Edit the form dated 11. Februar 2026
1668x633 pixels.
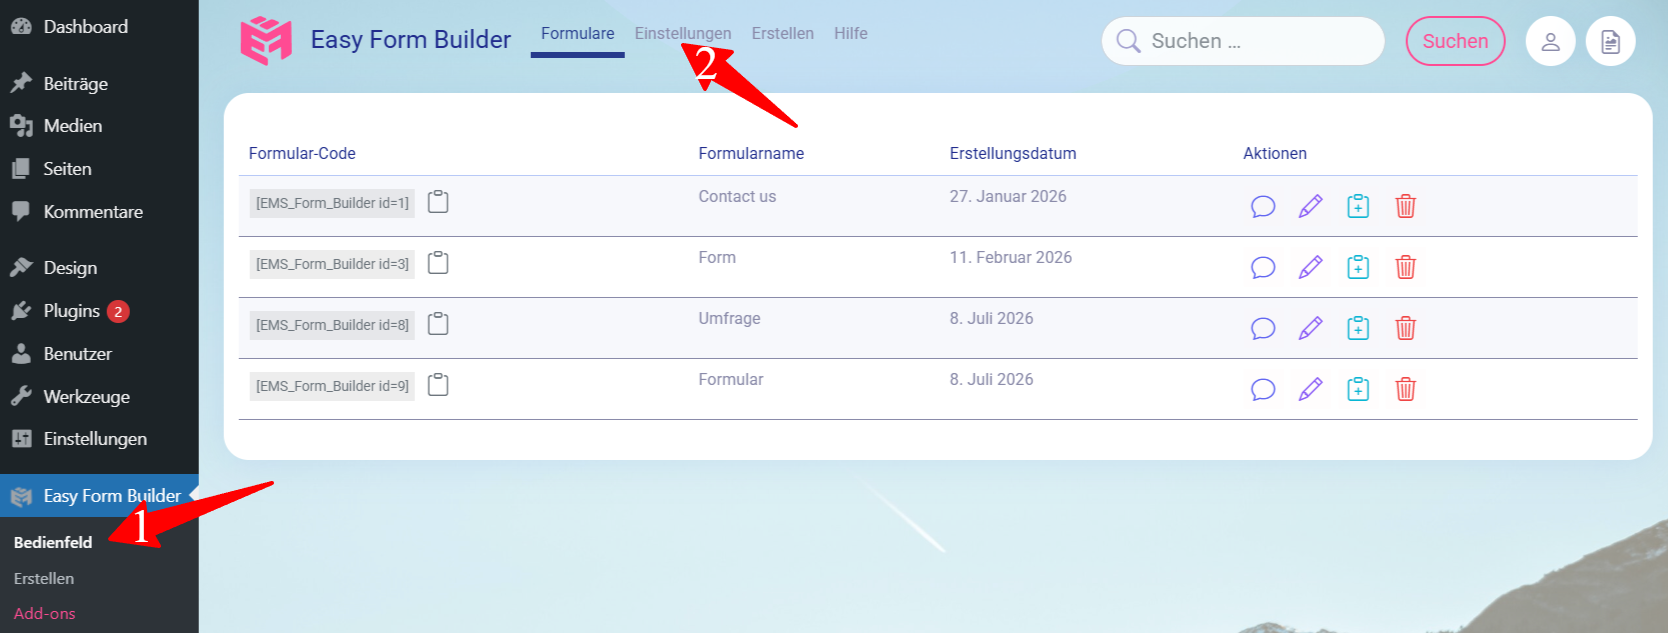[1310, 267]
